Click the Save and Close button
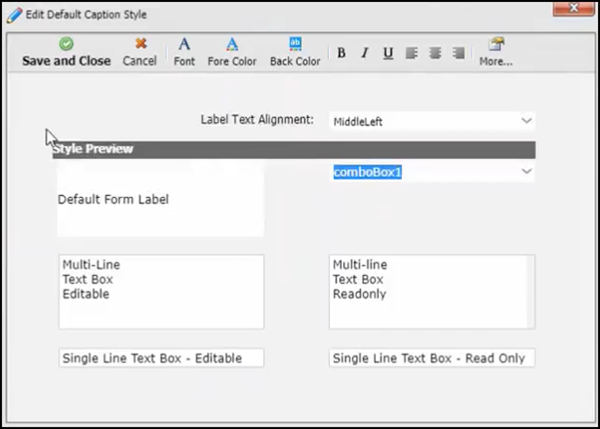 click(66, 52)
